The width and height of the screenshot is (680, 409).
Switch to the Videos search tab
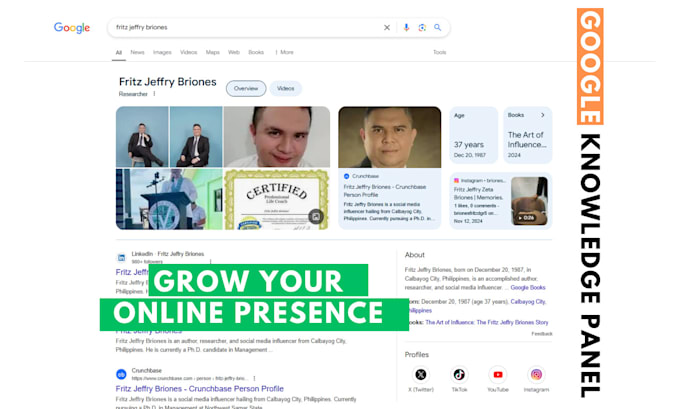pyautogui.click(x=189, y=52)
